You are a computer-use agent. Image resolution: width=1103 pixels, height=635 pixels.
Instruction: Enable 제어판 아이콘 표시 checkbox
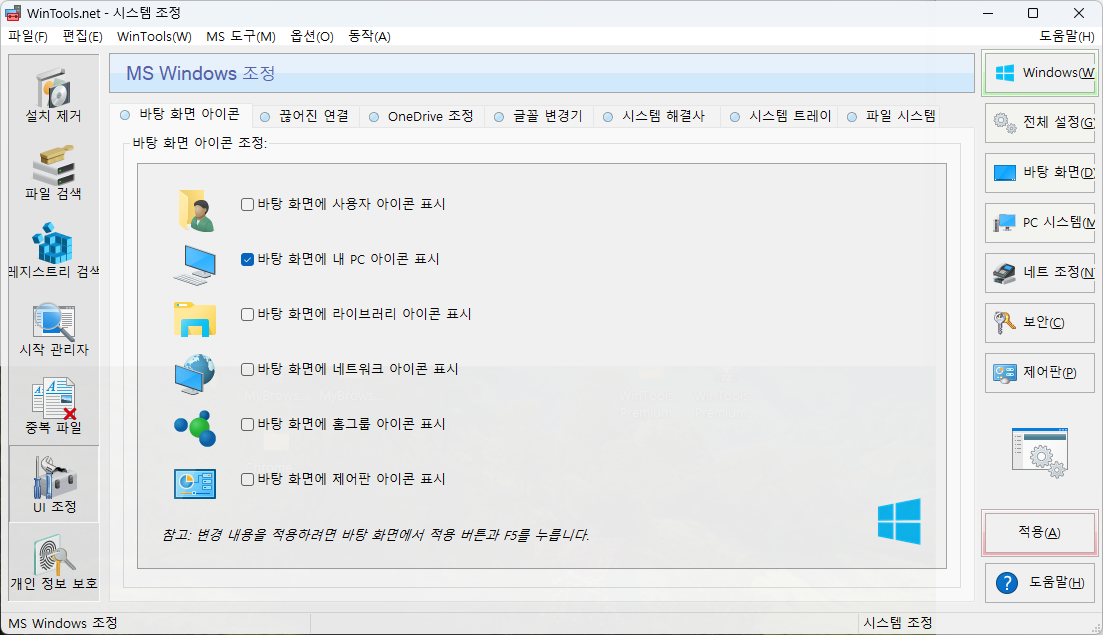pos(247,480)
